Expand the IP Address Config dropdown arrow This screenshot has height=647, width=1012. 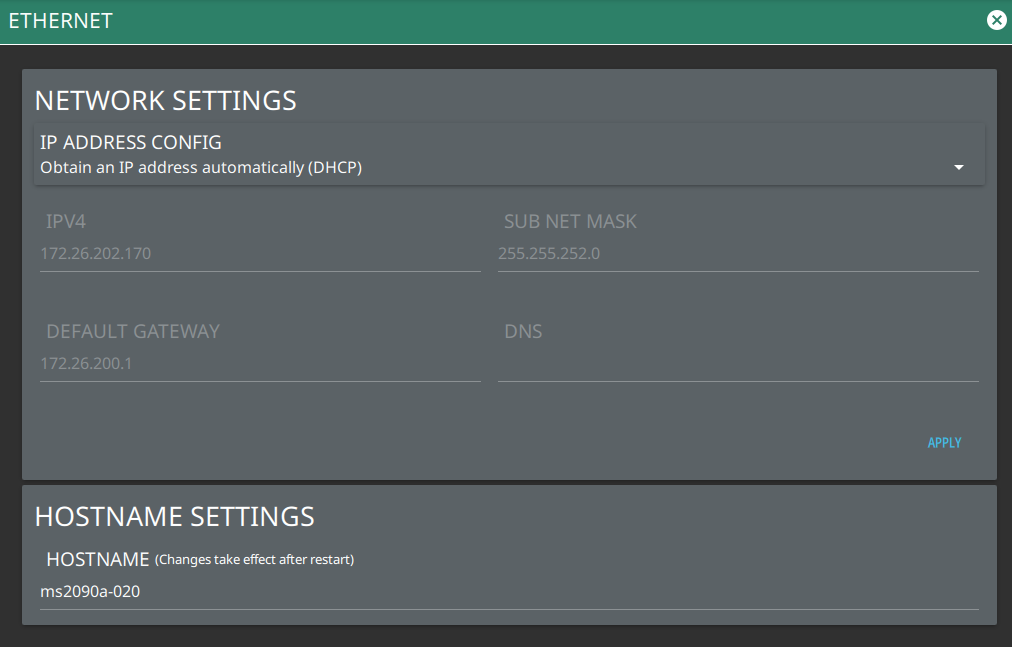click(958, 167)
